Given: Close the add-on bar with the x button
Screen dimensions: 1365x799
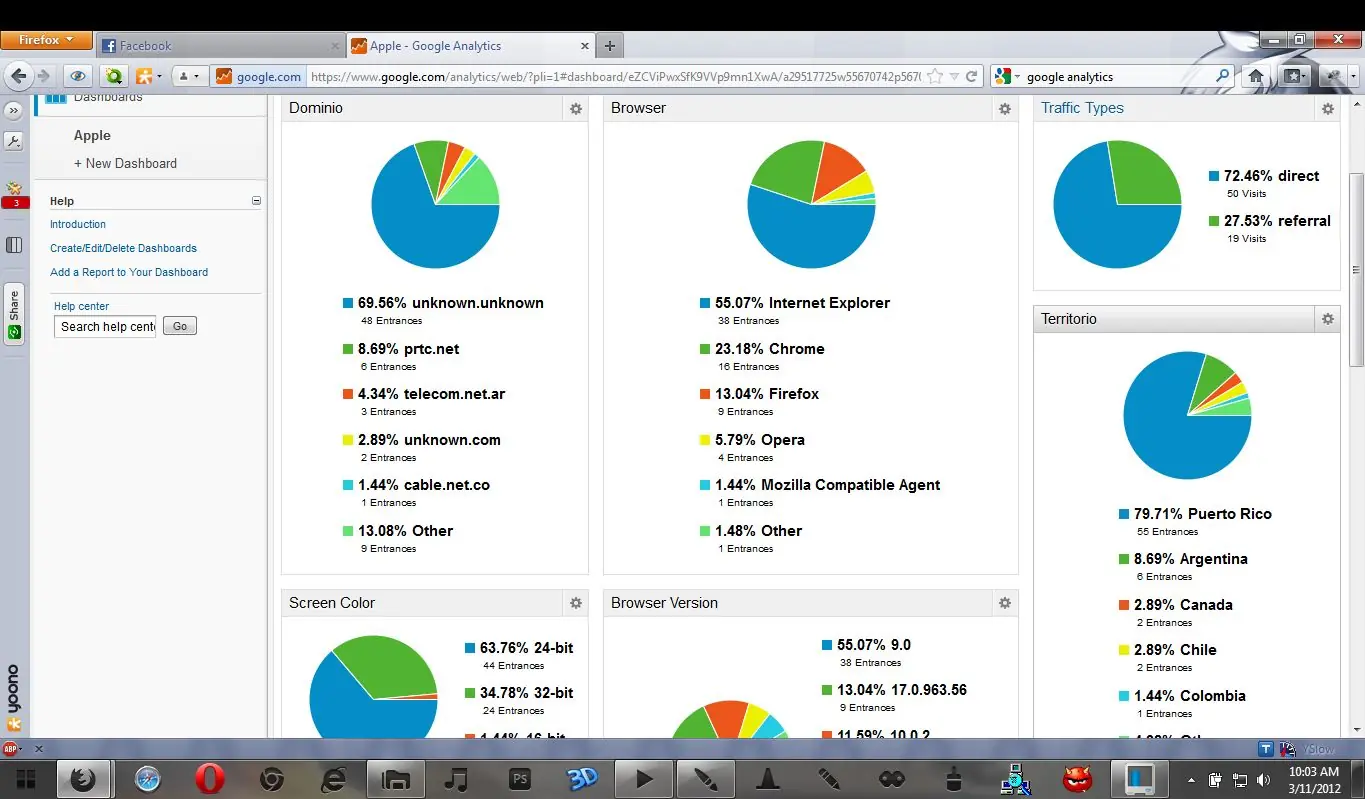Looking at the screenshot, I should (39, 748).
